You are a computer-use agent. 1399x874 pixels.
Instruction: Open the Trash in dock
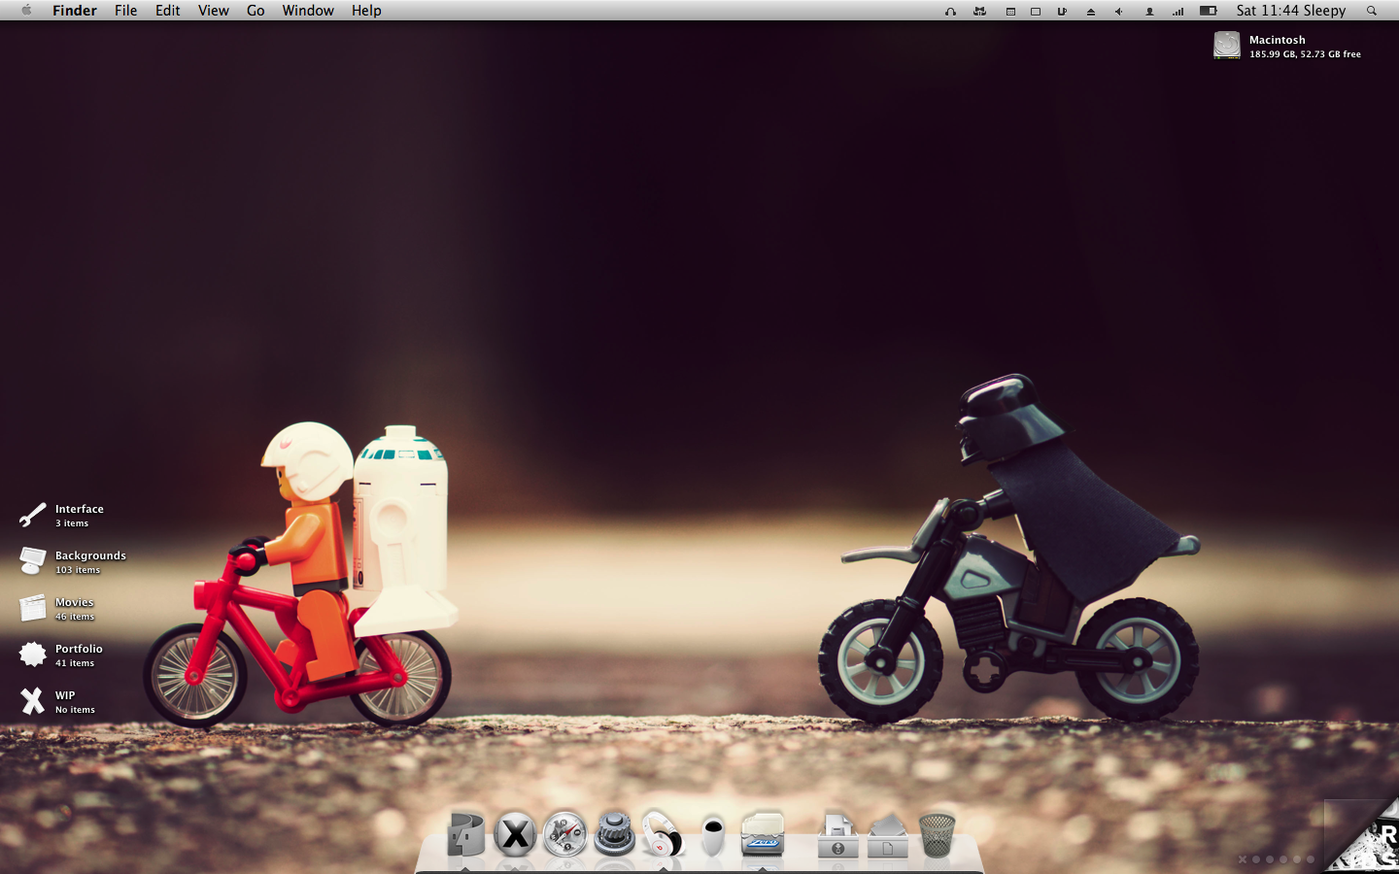(936, 835)
